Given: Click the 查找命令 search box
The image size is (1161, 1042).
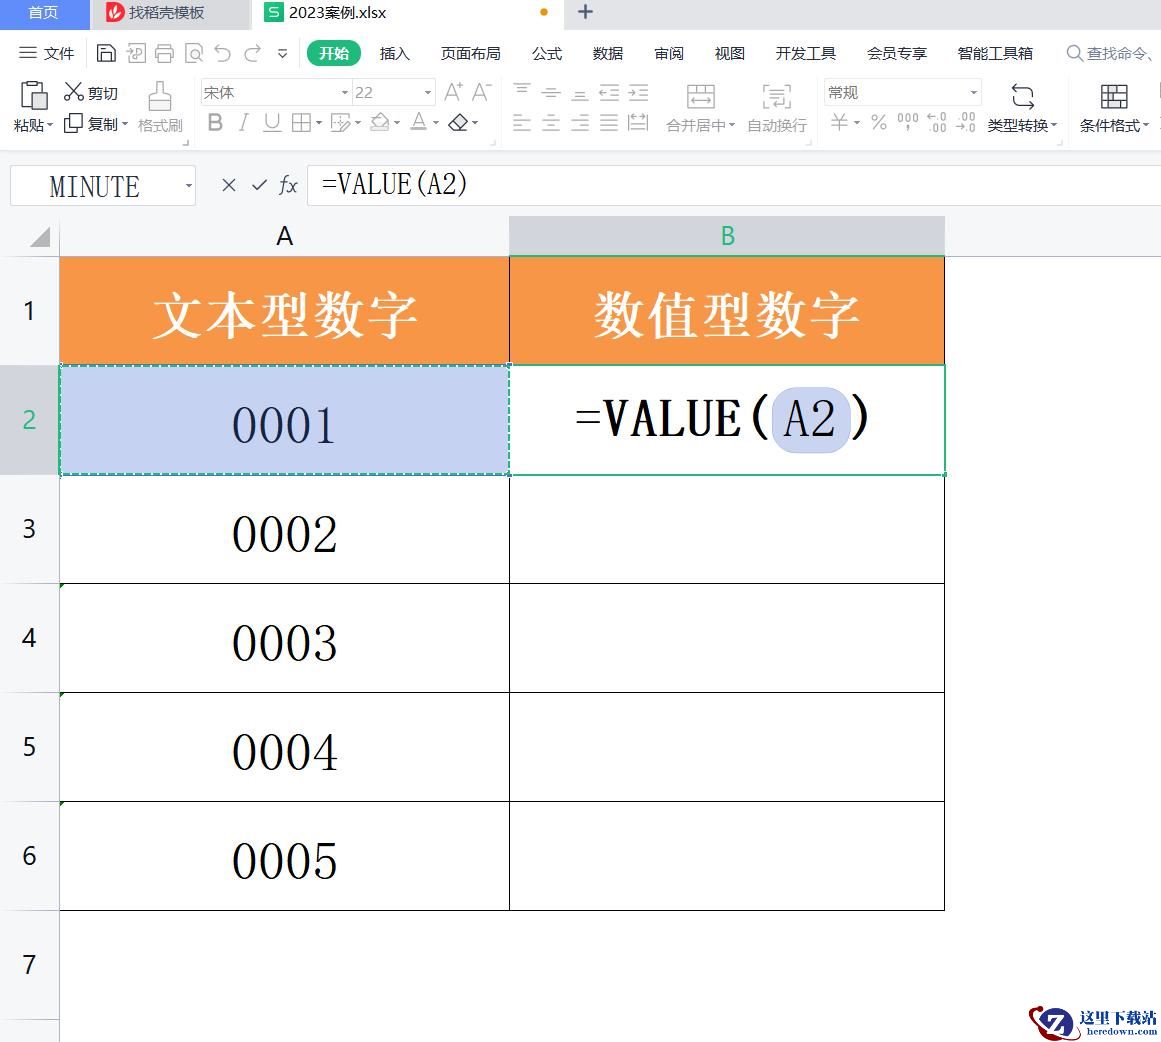Looking at the screenshot, I should (x=1110, y=53).
